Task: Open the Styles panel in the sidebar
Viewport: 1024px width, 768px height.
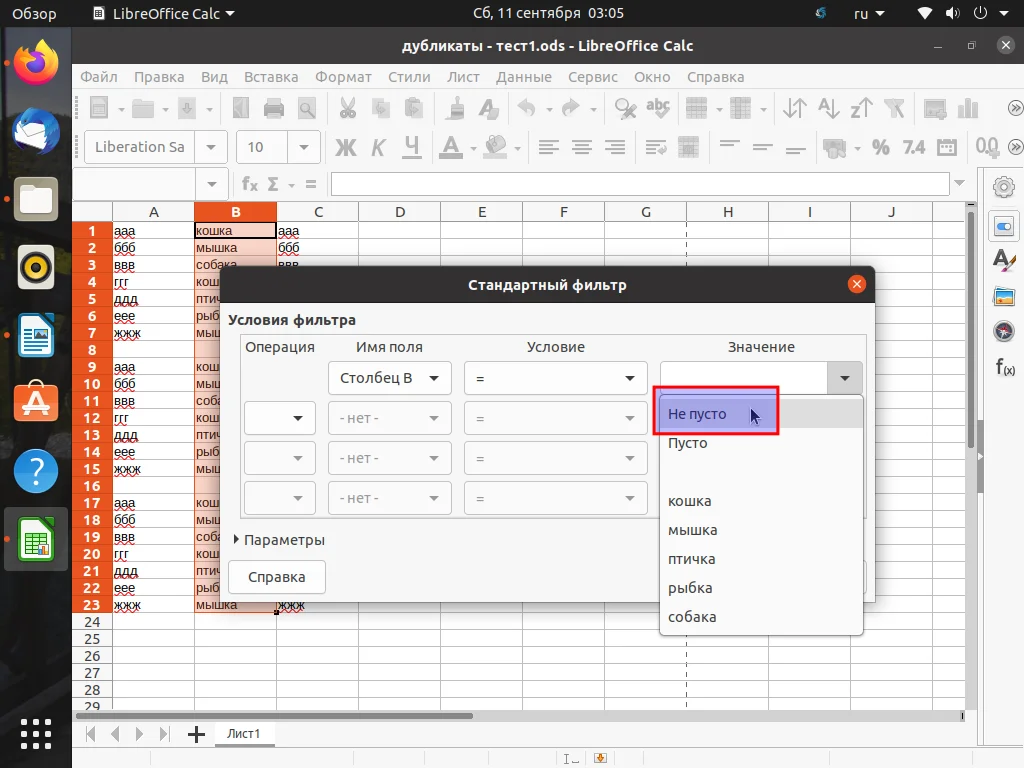Action: point(1003,261)
